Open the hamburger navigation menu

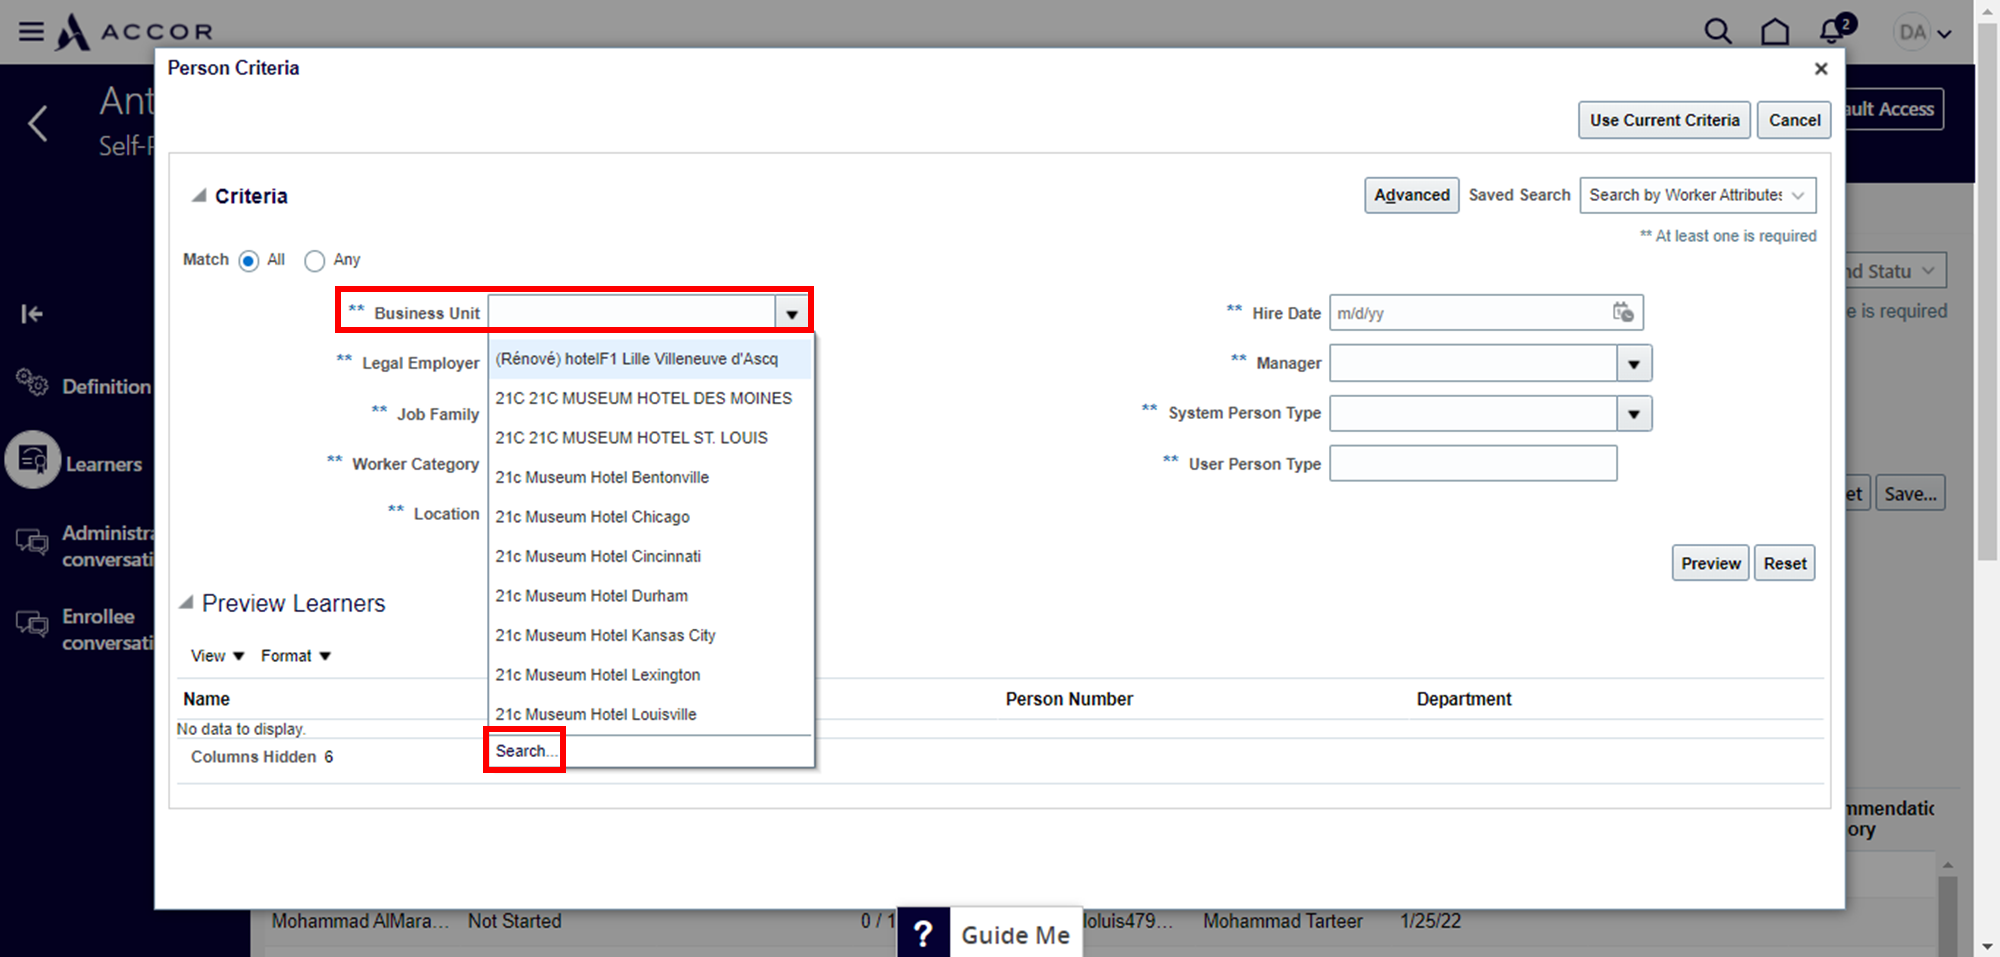(x=31, y=31)
